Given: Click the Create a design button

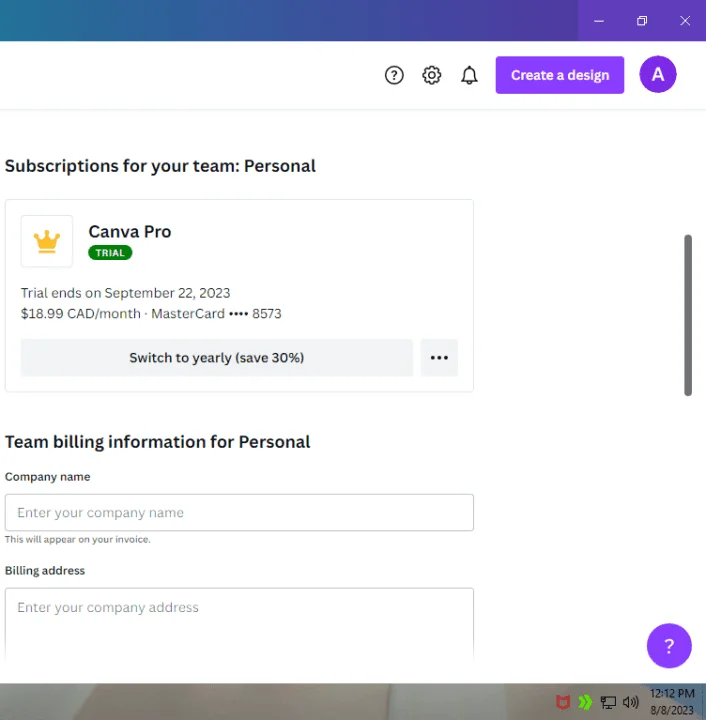Looking at the screenshot, I should coord(560,75).
